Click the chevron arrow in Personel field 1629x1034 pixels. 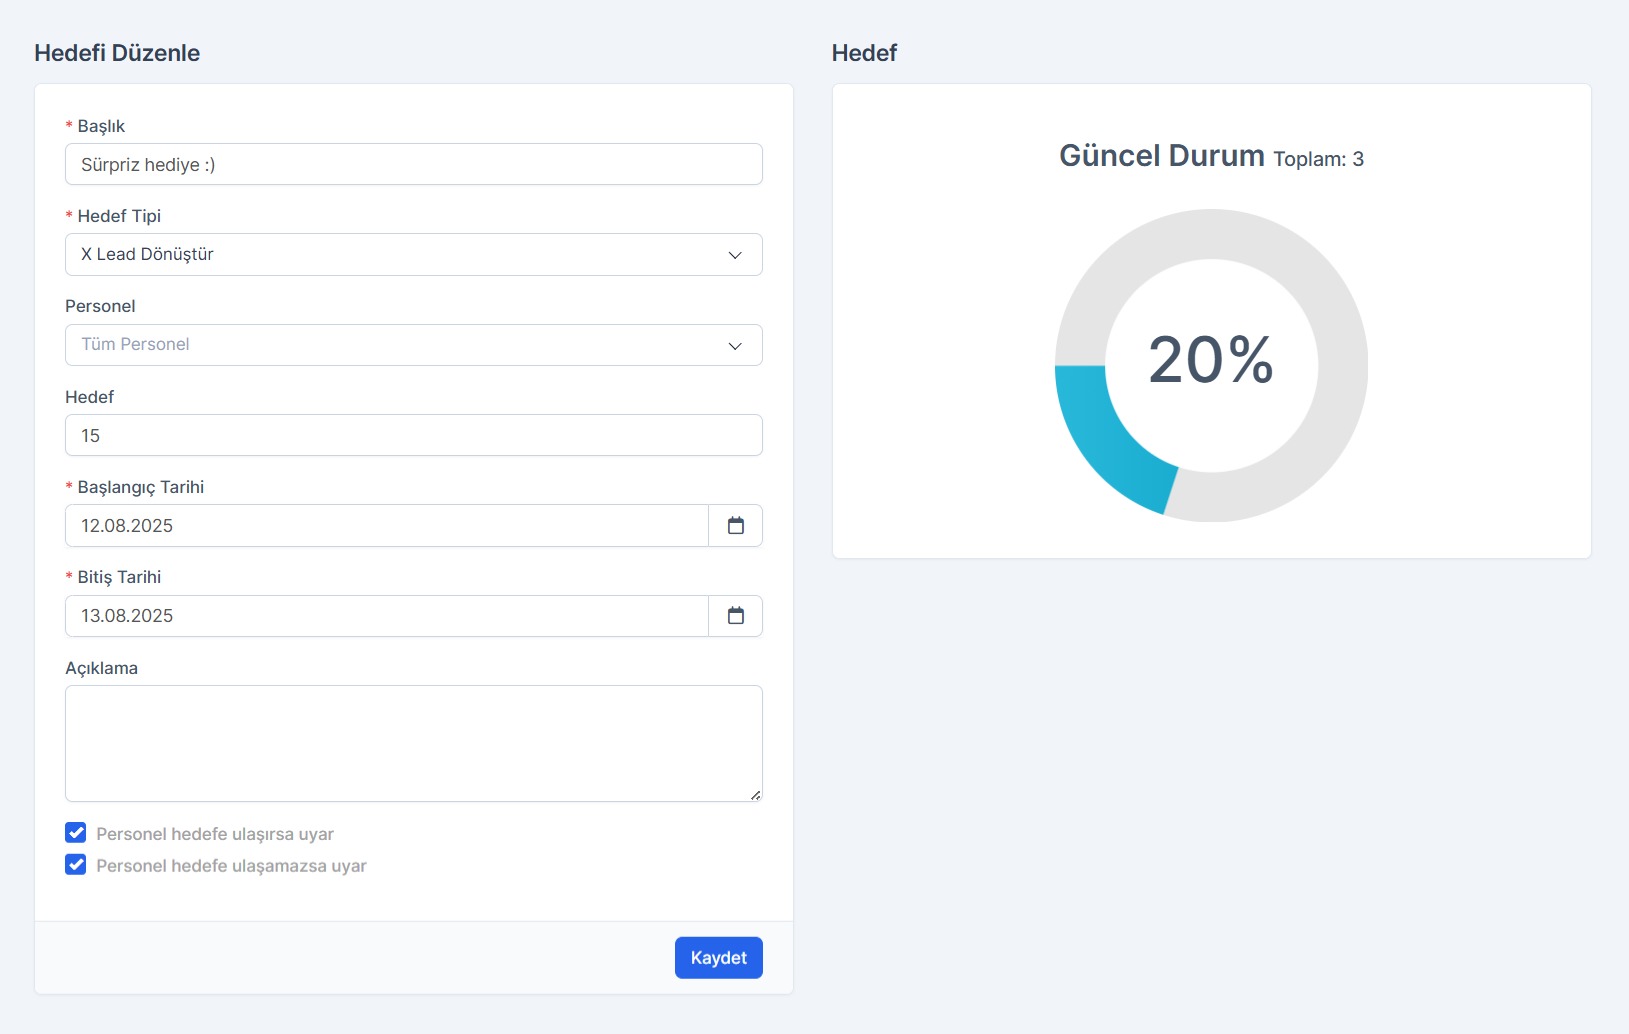point(735,346)
